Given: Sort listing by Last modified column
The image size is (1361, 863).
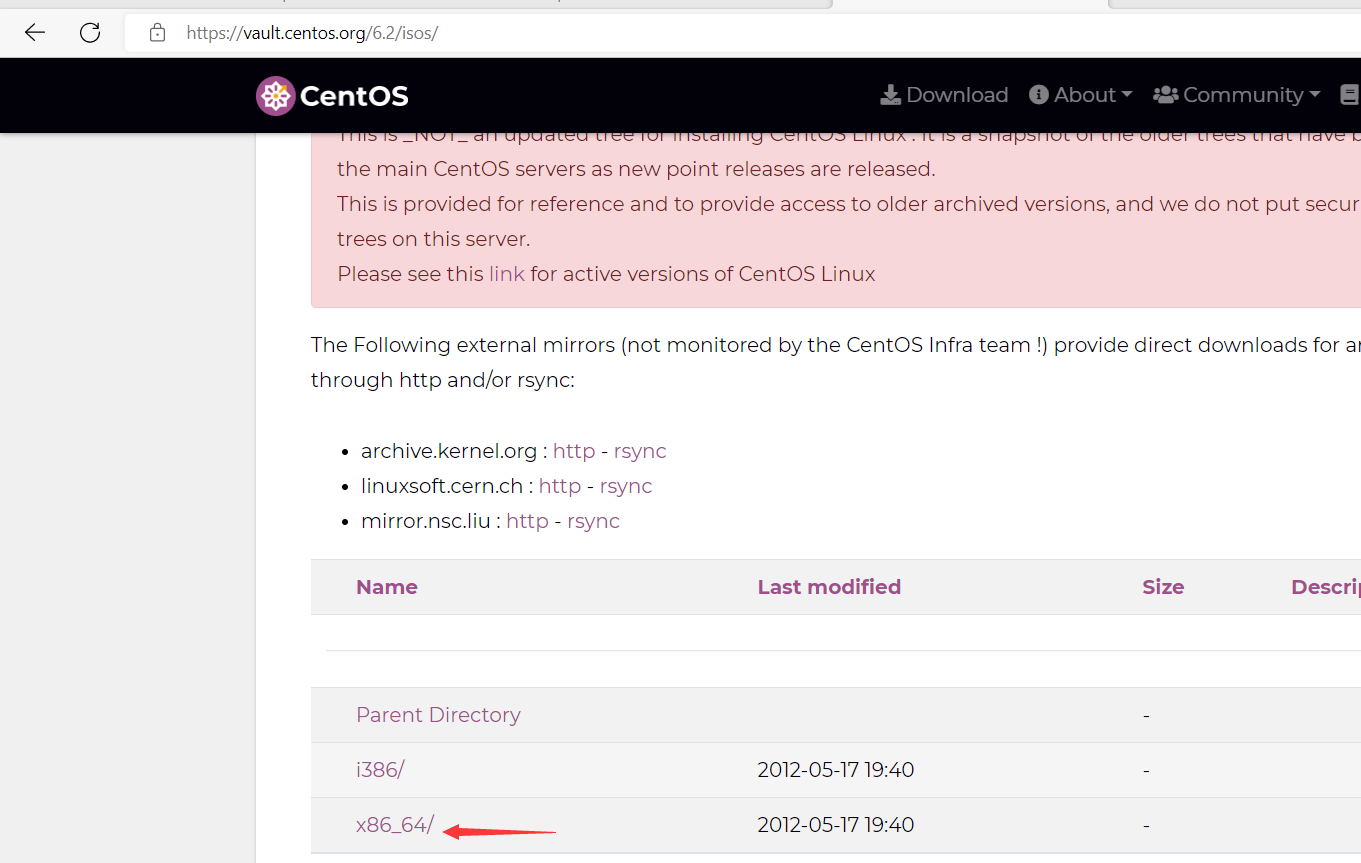Looking at the screenshot, I should (x=829, y=587).
